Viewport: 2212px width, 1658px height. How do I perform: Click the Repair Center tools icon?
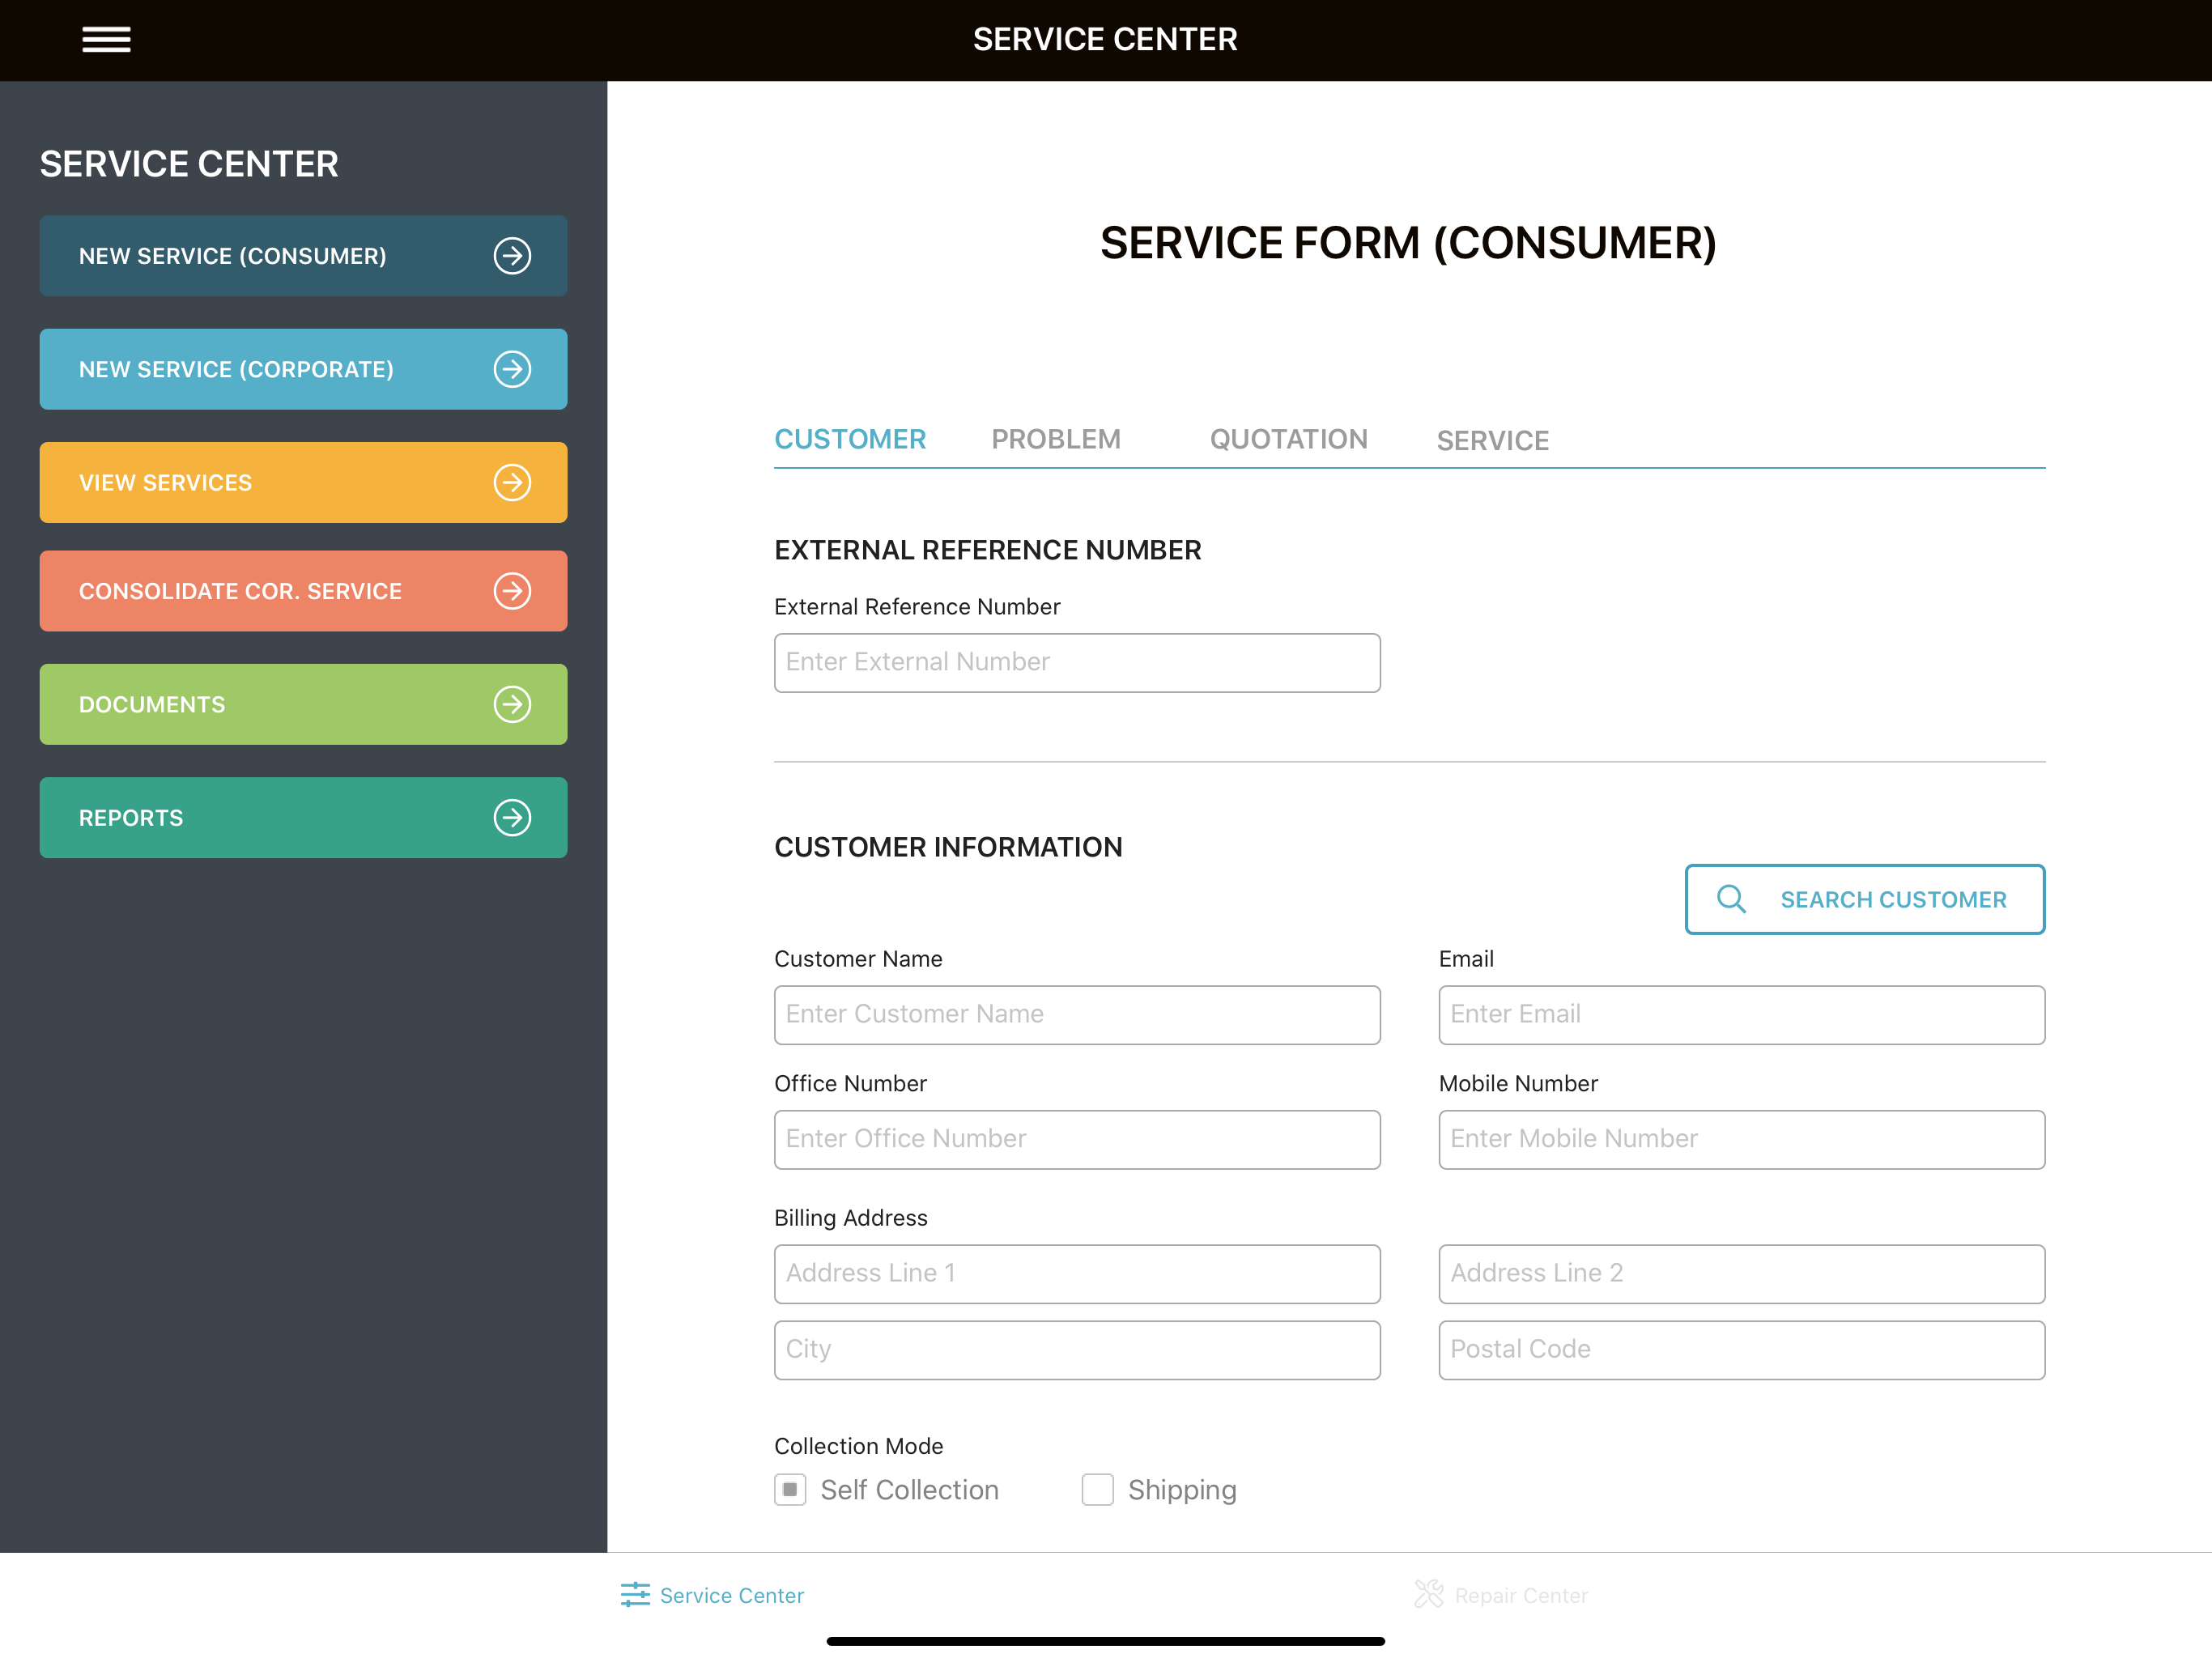1429,1594
